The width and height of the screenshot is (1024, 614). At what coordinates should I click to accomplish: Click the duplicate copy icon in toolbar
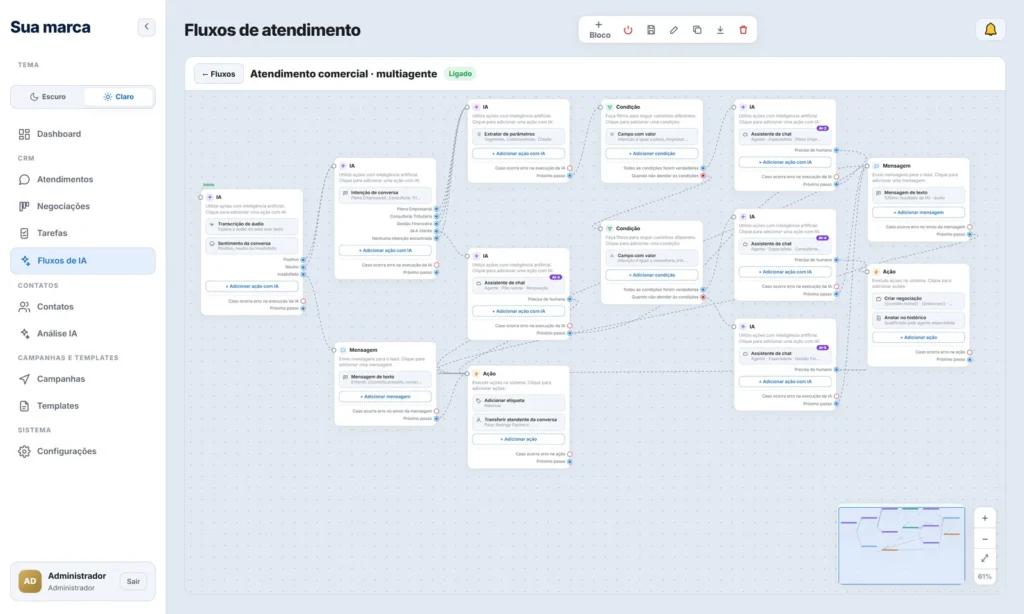click(697, 30)
